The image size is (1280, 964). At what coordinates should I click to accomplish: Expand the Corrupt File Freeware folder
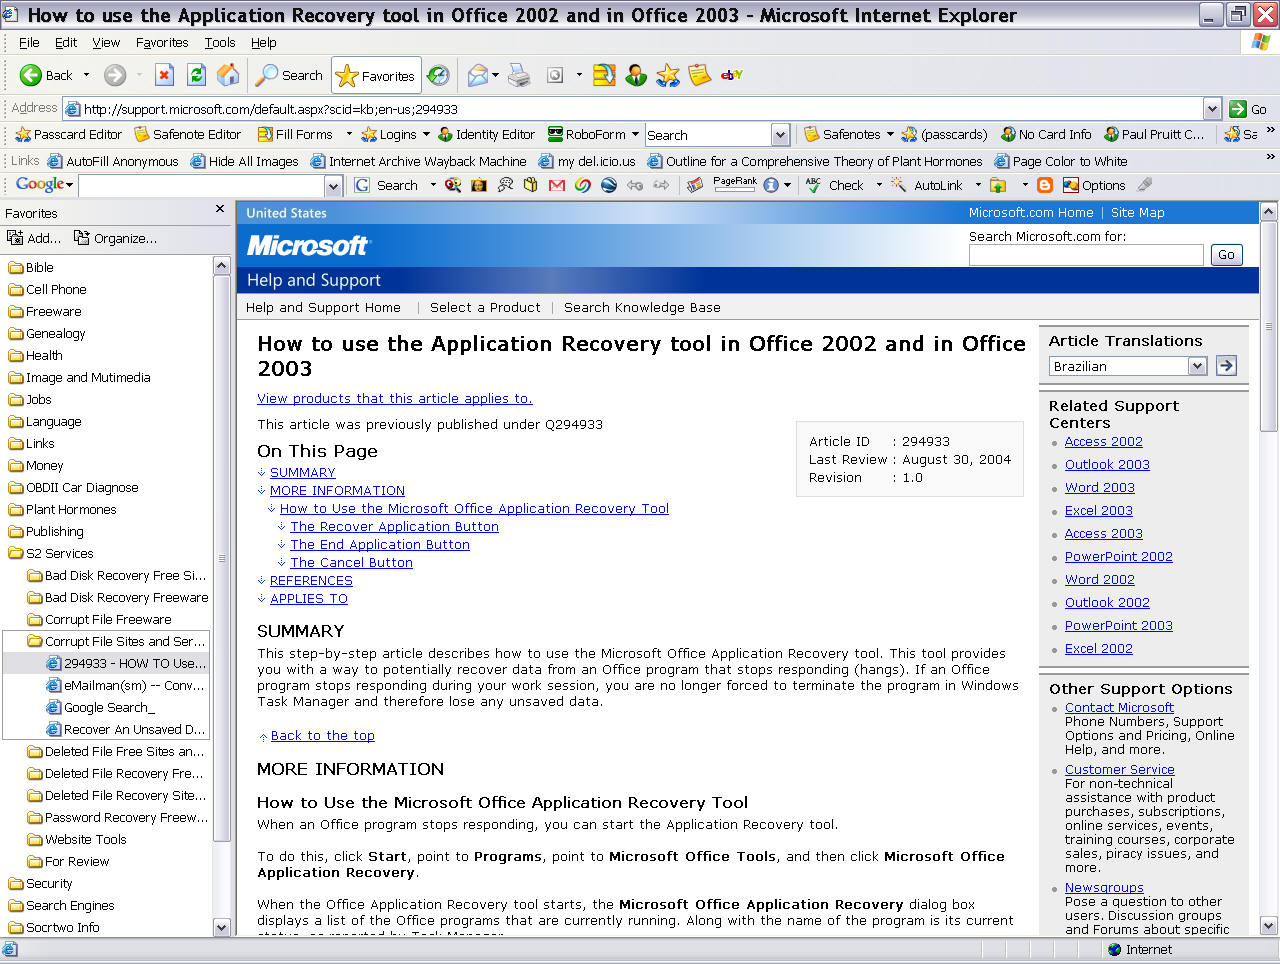pos(99,619)
